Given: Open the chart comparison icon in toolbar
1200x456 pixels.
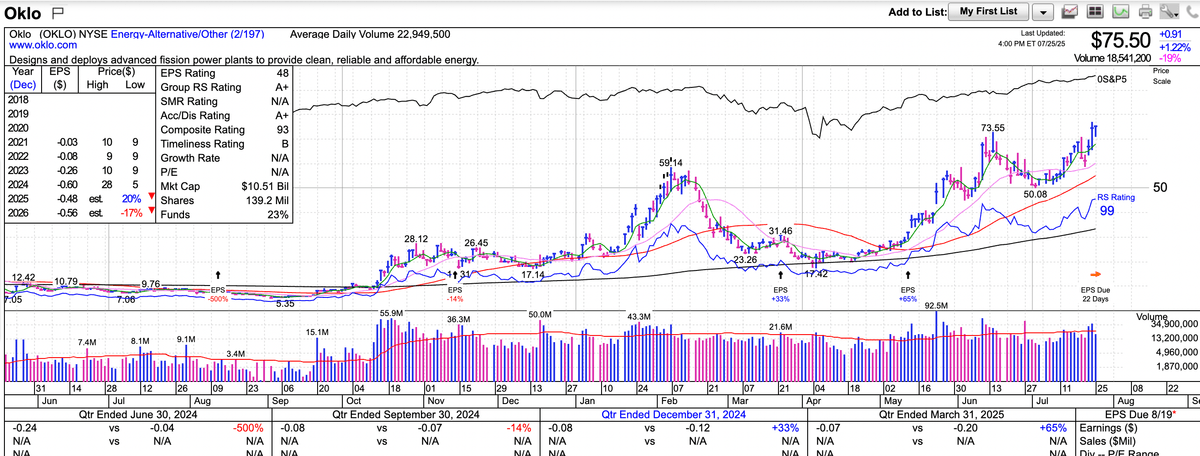Looking at the screenshot, I should tap(1069, 12).
